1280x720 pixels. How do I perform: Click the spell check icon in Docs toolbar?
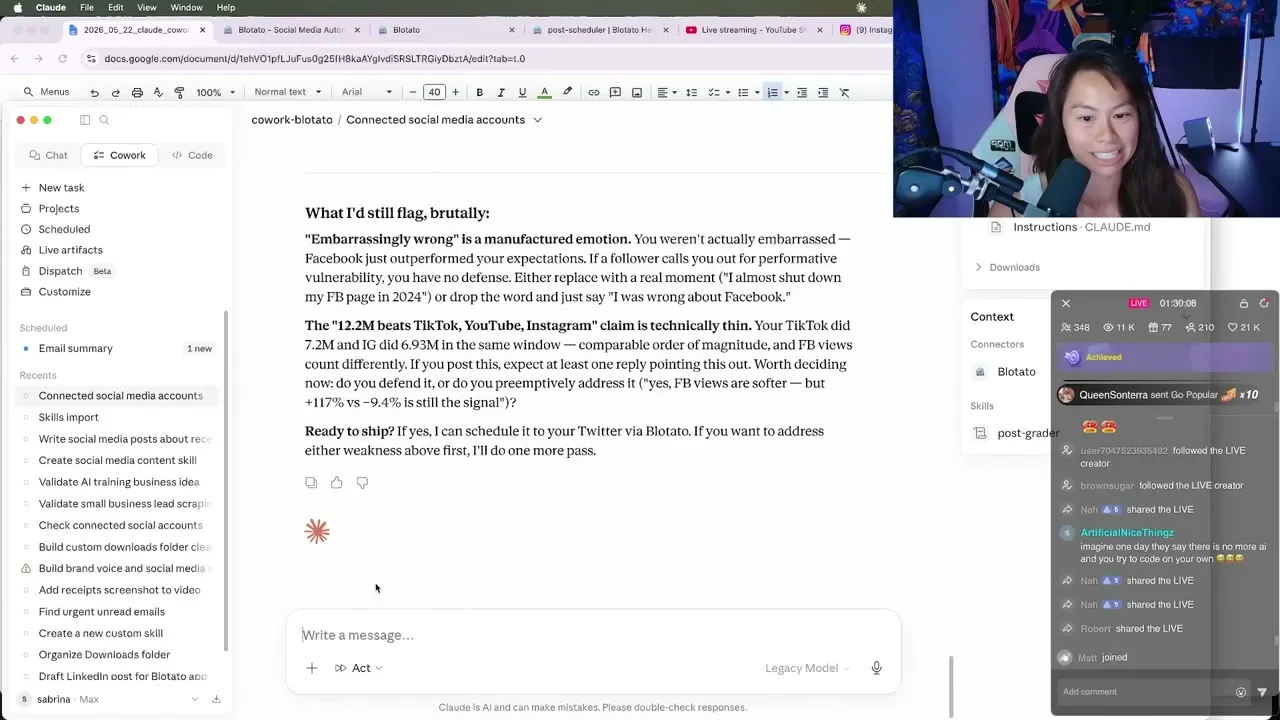point(158,92)
